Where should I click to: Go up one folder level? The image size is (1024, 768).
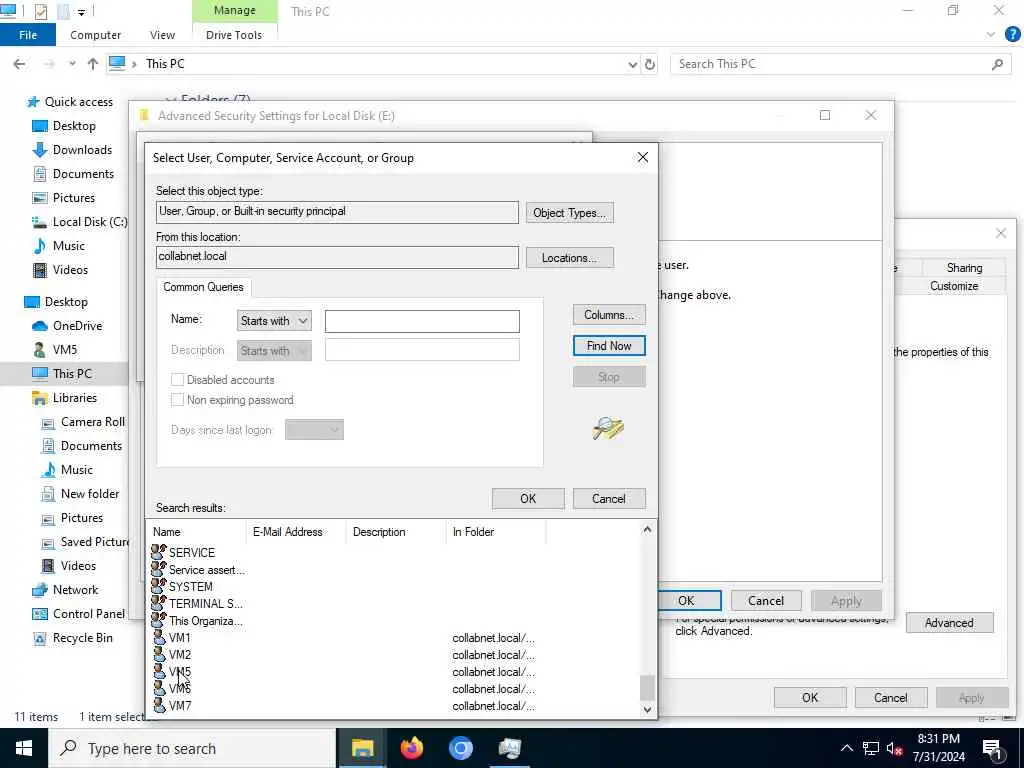coord(93,64)
